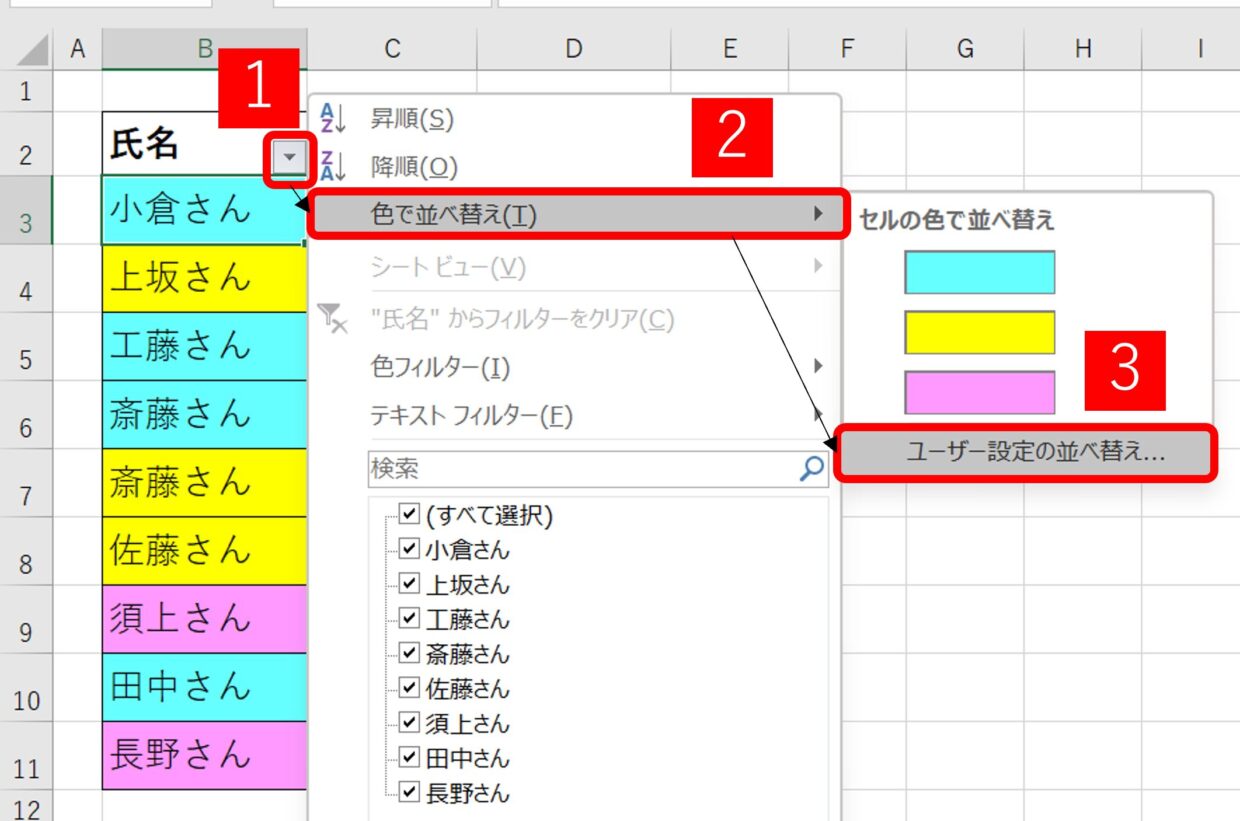Select column A header

pyautogui.click(x=77, y=48)
